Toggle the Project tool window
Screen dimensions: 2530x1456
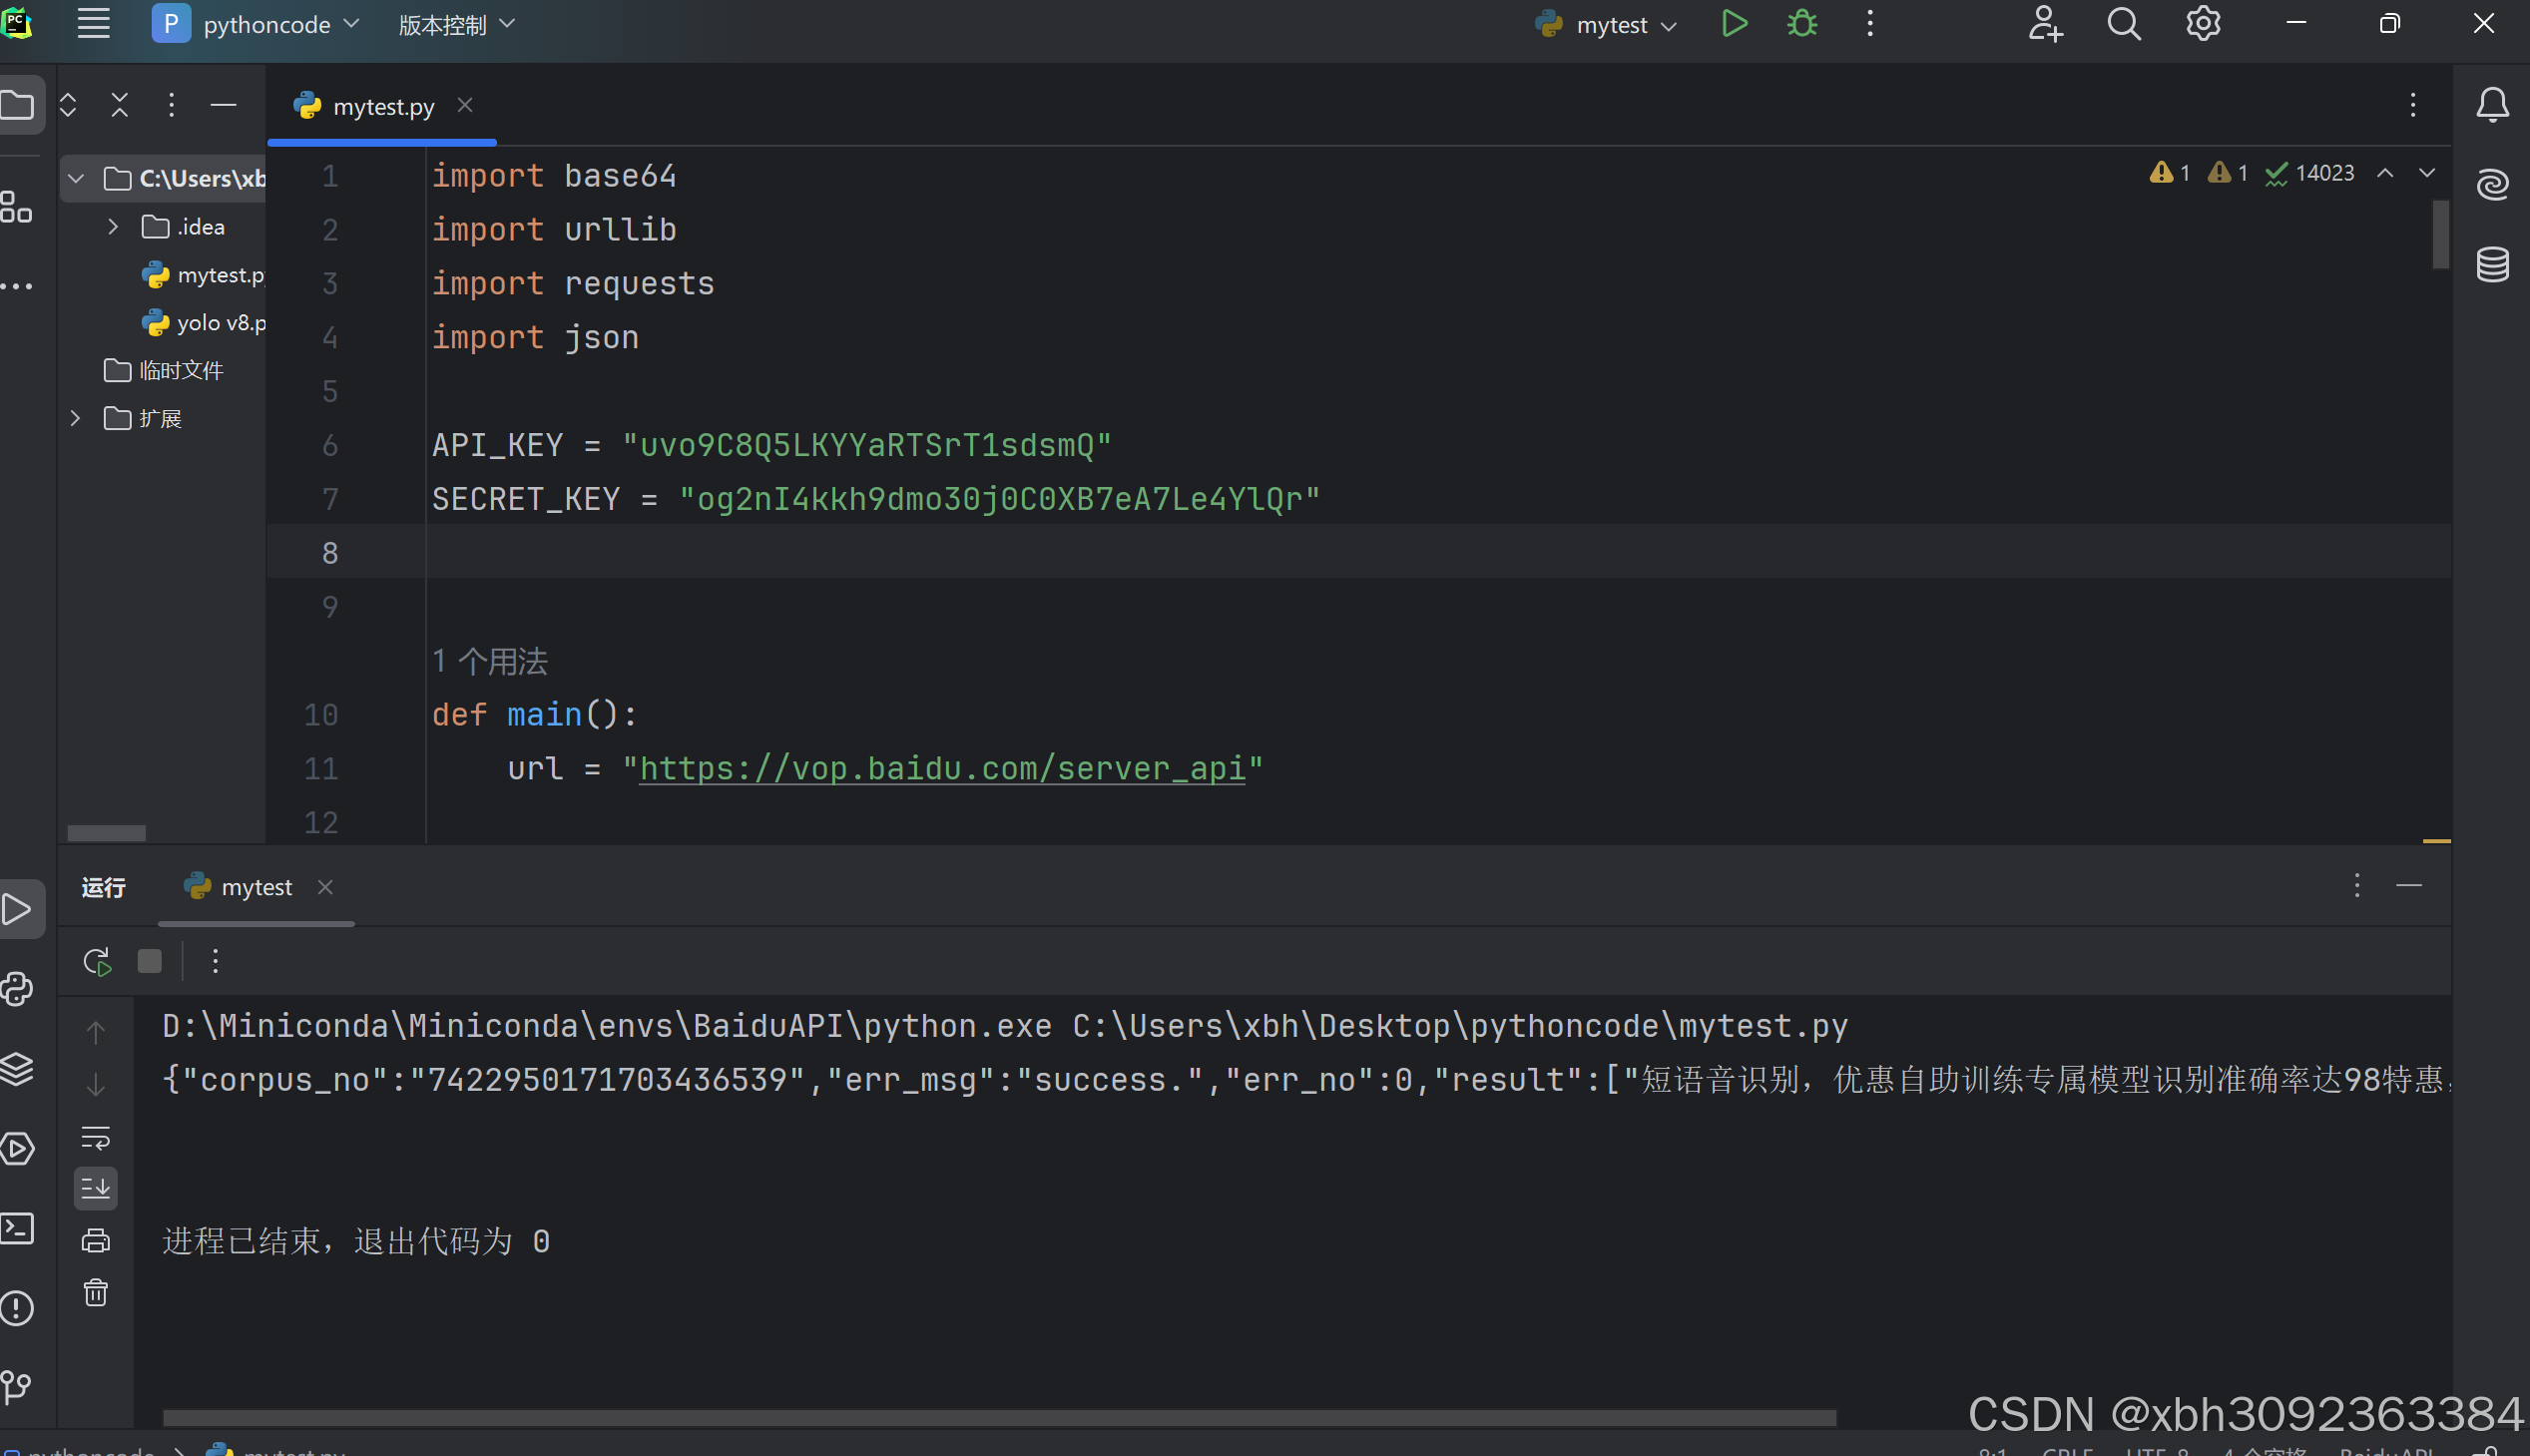pyautogui.click(x=18, y=105)
